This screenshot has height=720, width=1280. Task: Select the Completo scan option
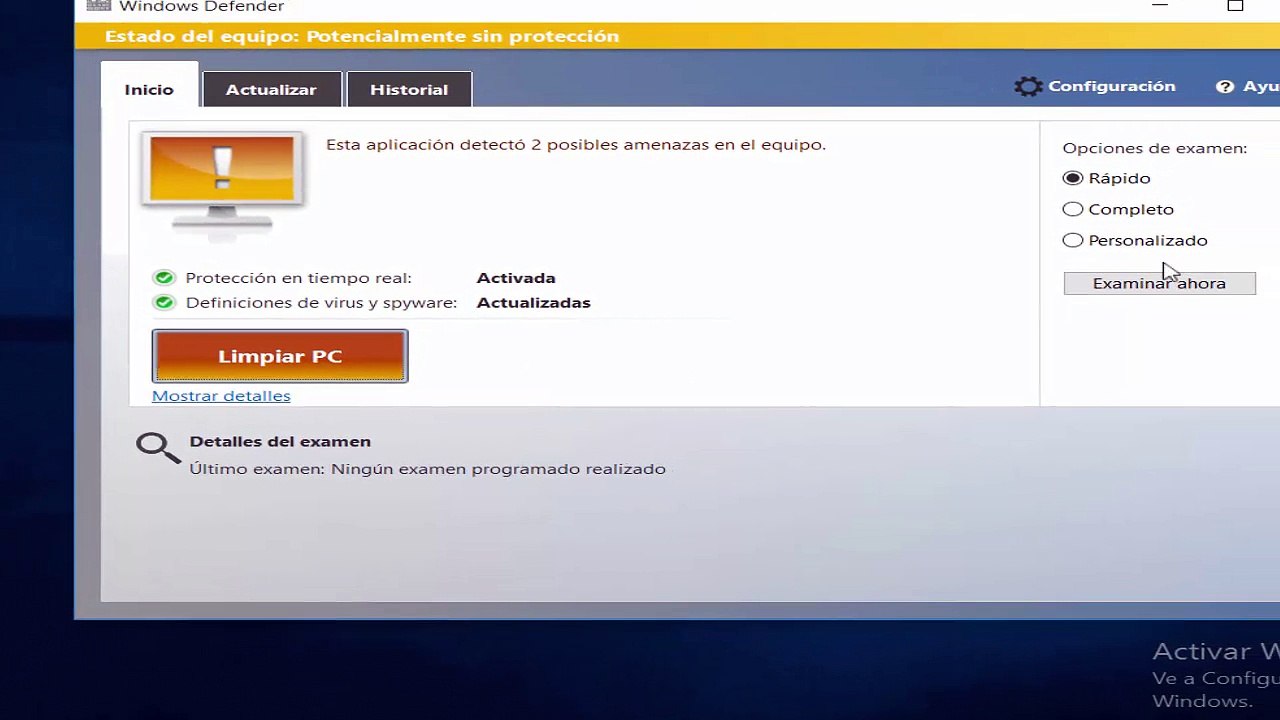1073,209
